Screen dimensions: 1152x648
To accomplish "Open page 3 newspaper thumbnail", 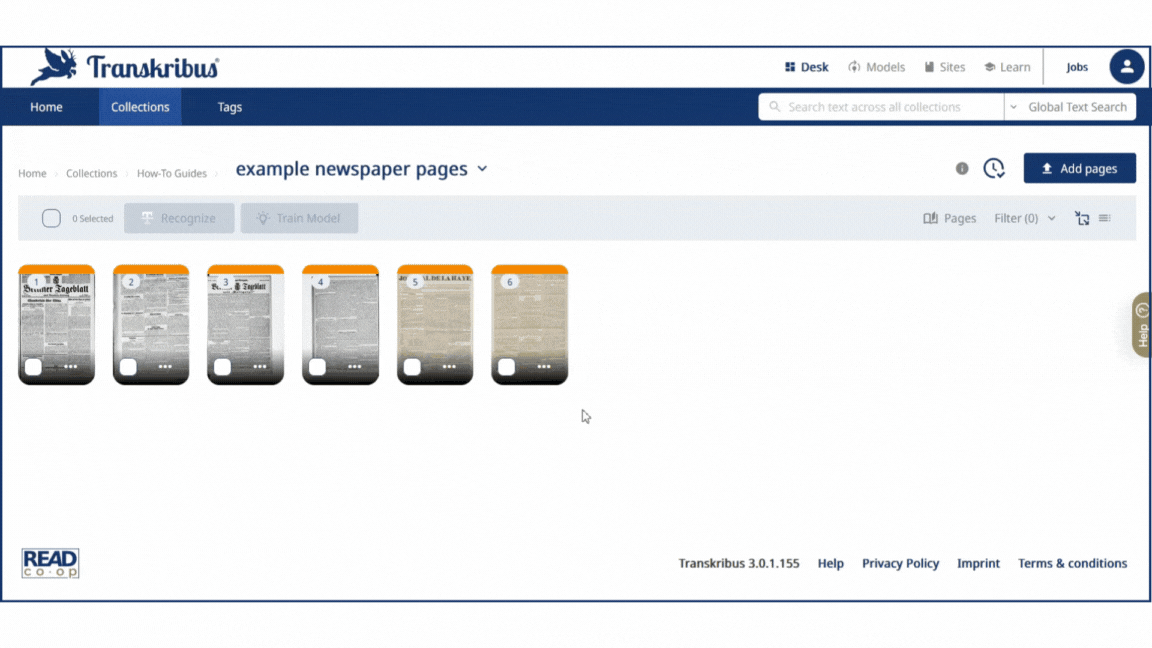I will coord(245,325).
